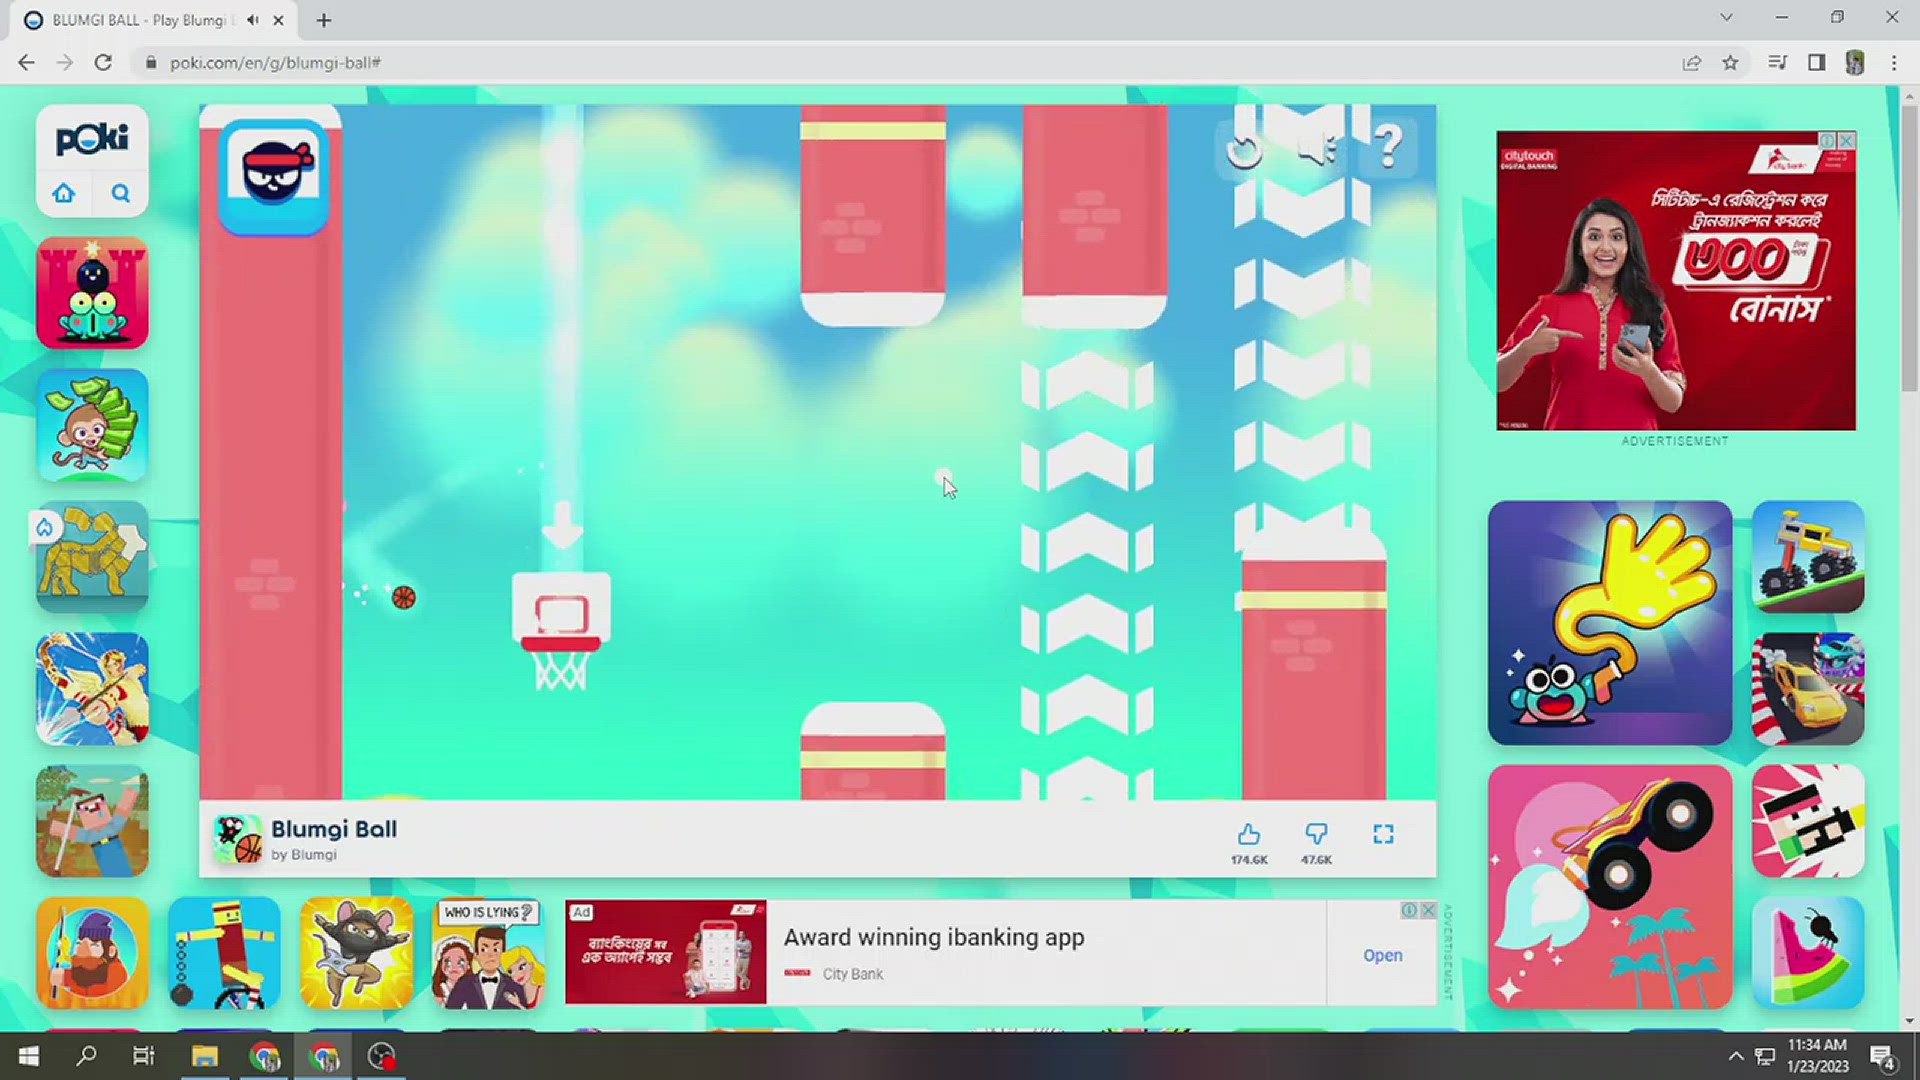Open the in-game help question mark

(1388, 148)
